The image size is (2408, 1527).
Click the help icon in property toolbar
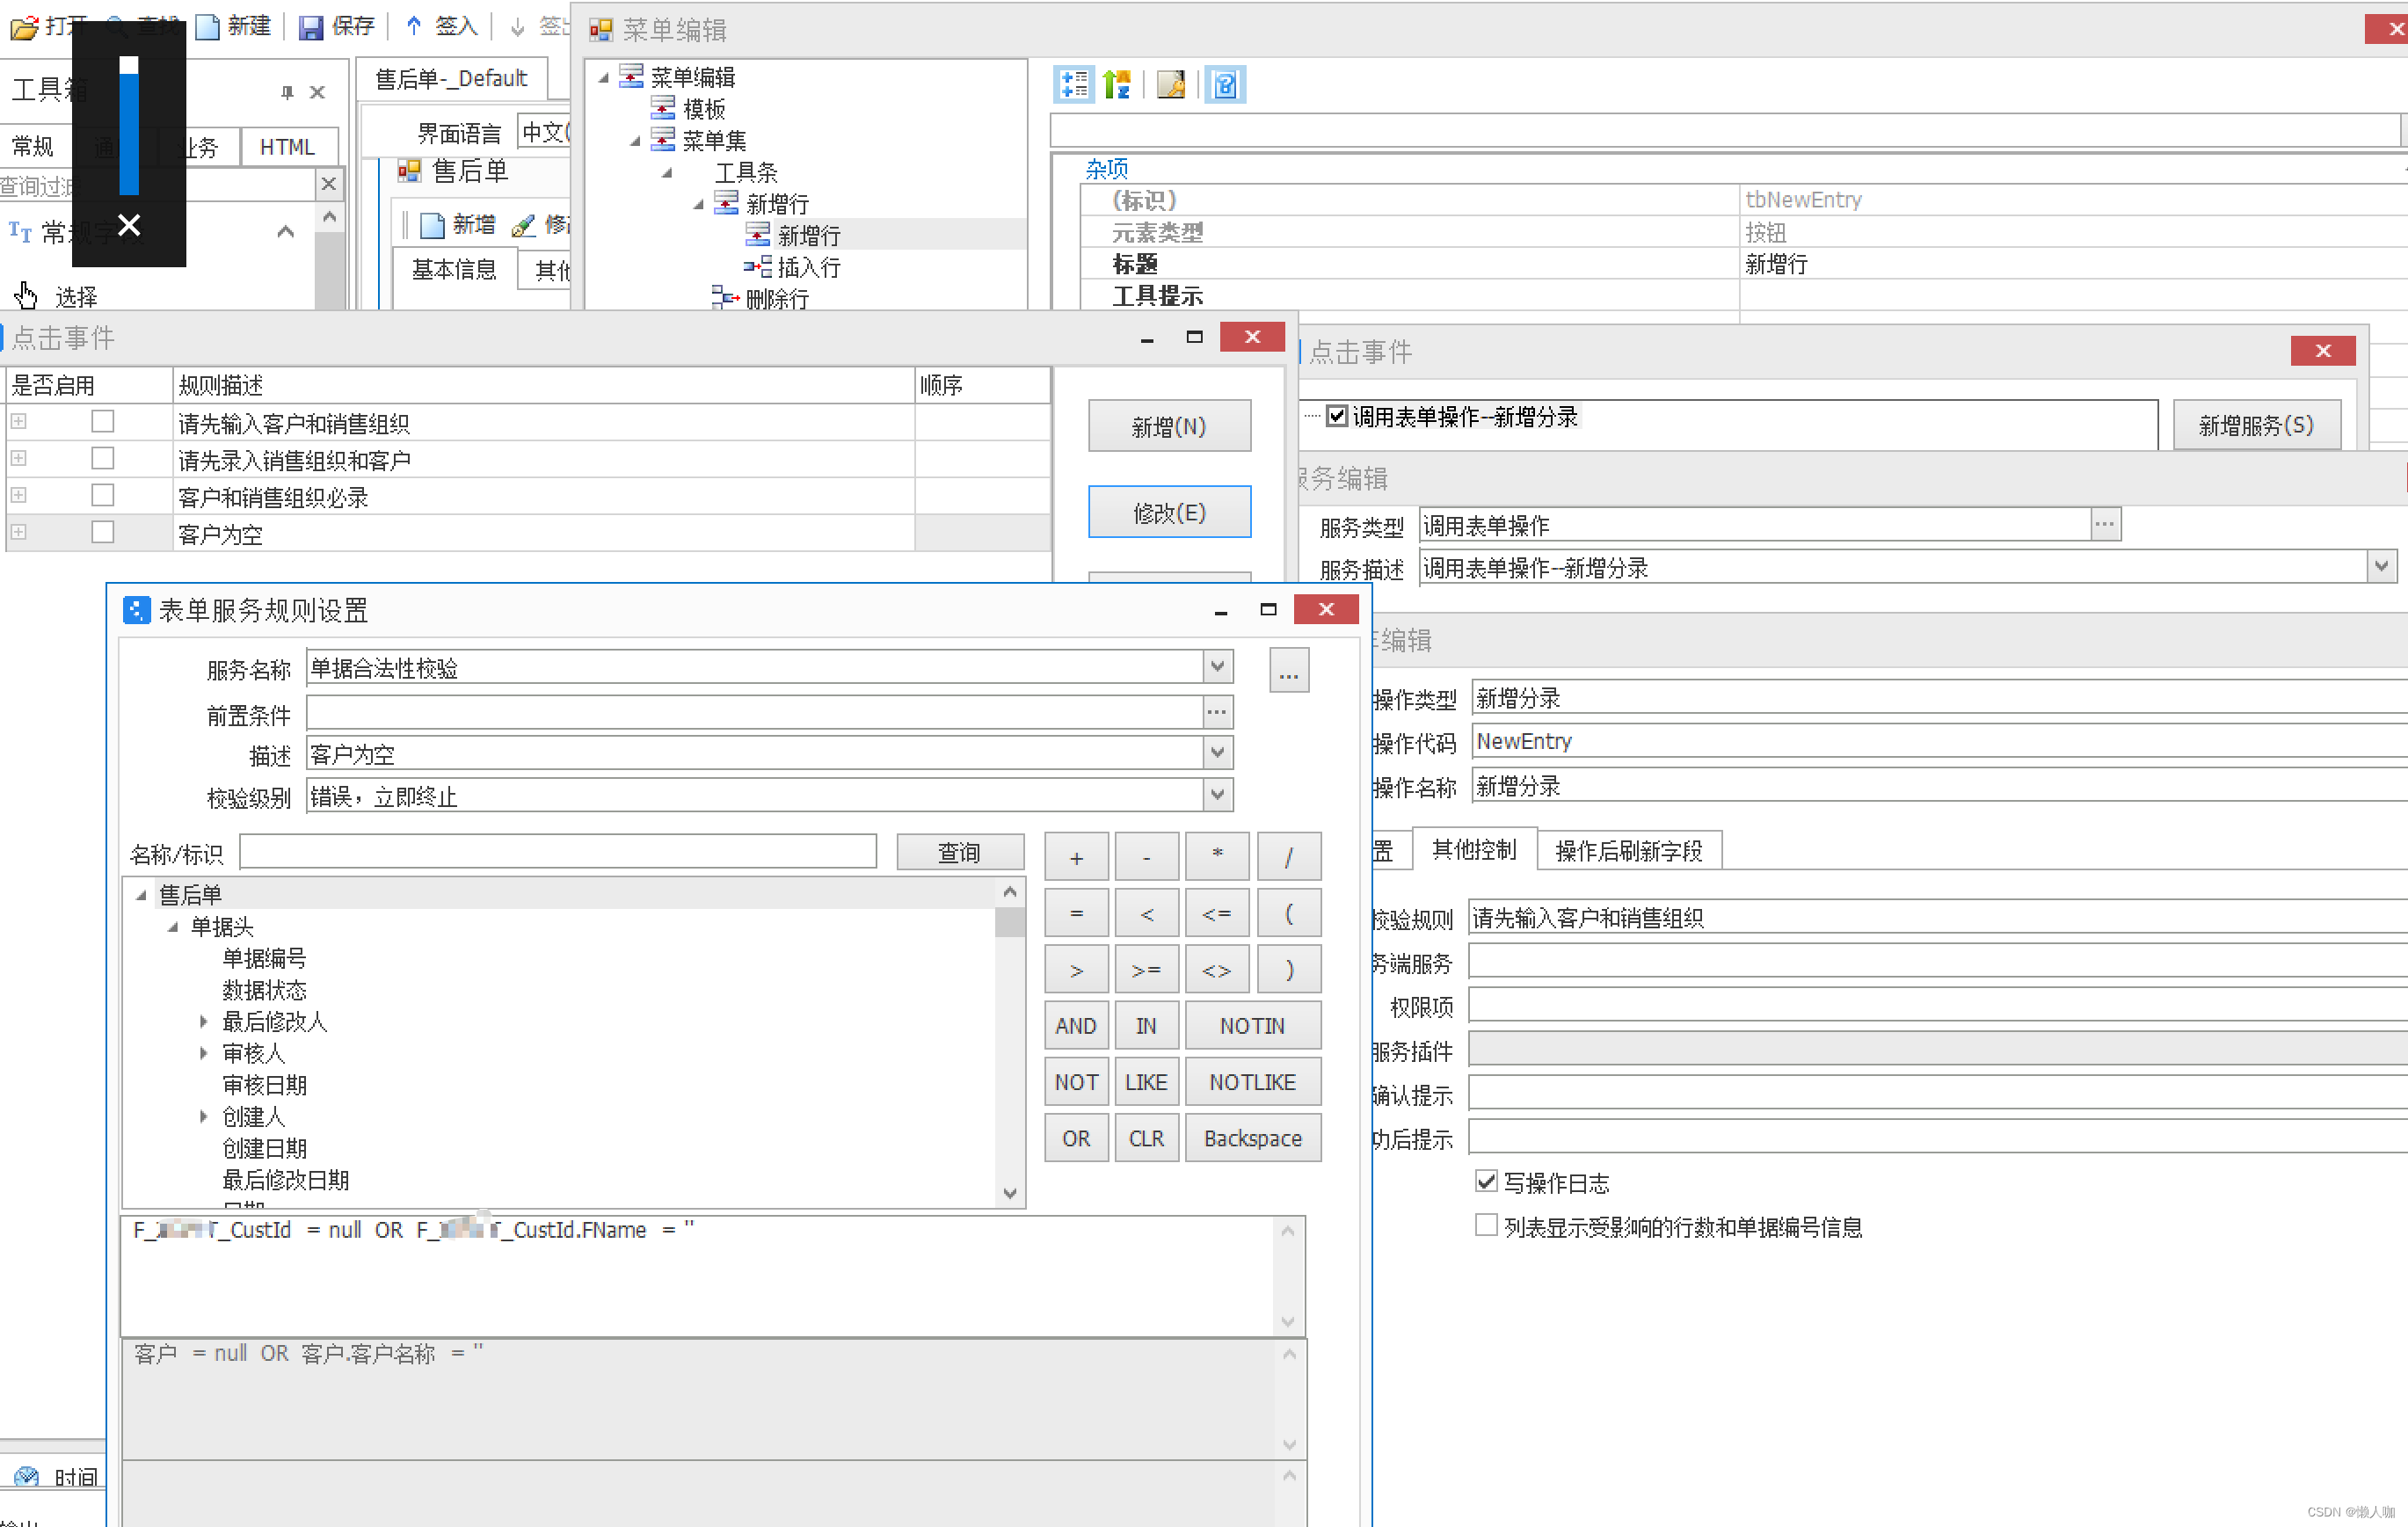pyautogui.click(x=1225, y=85)
